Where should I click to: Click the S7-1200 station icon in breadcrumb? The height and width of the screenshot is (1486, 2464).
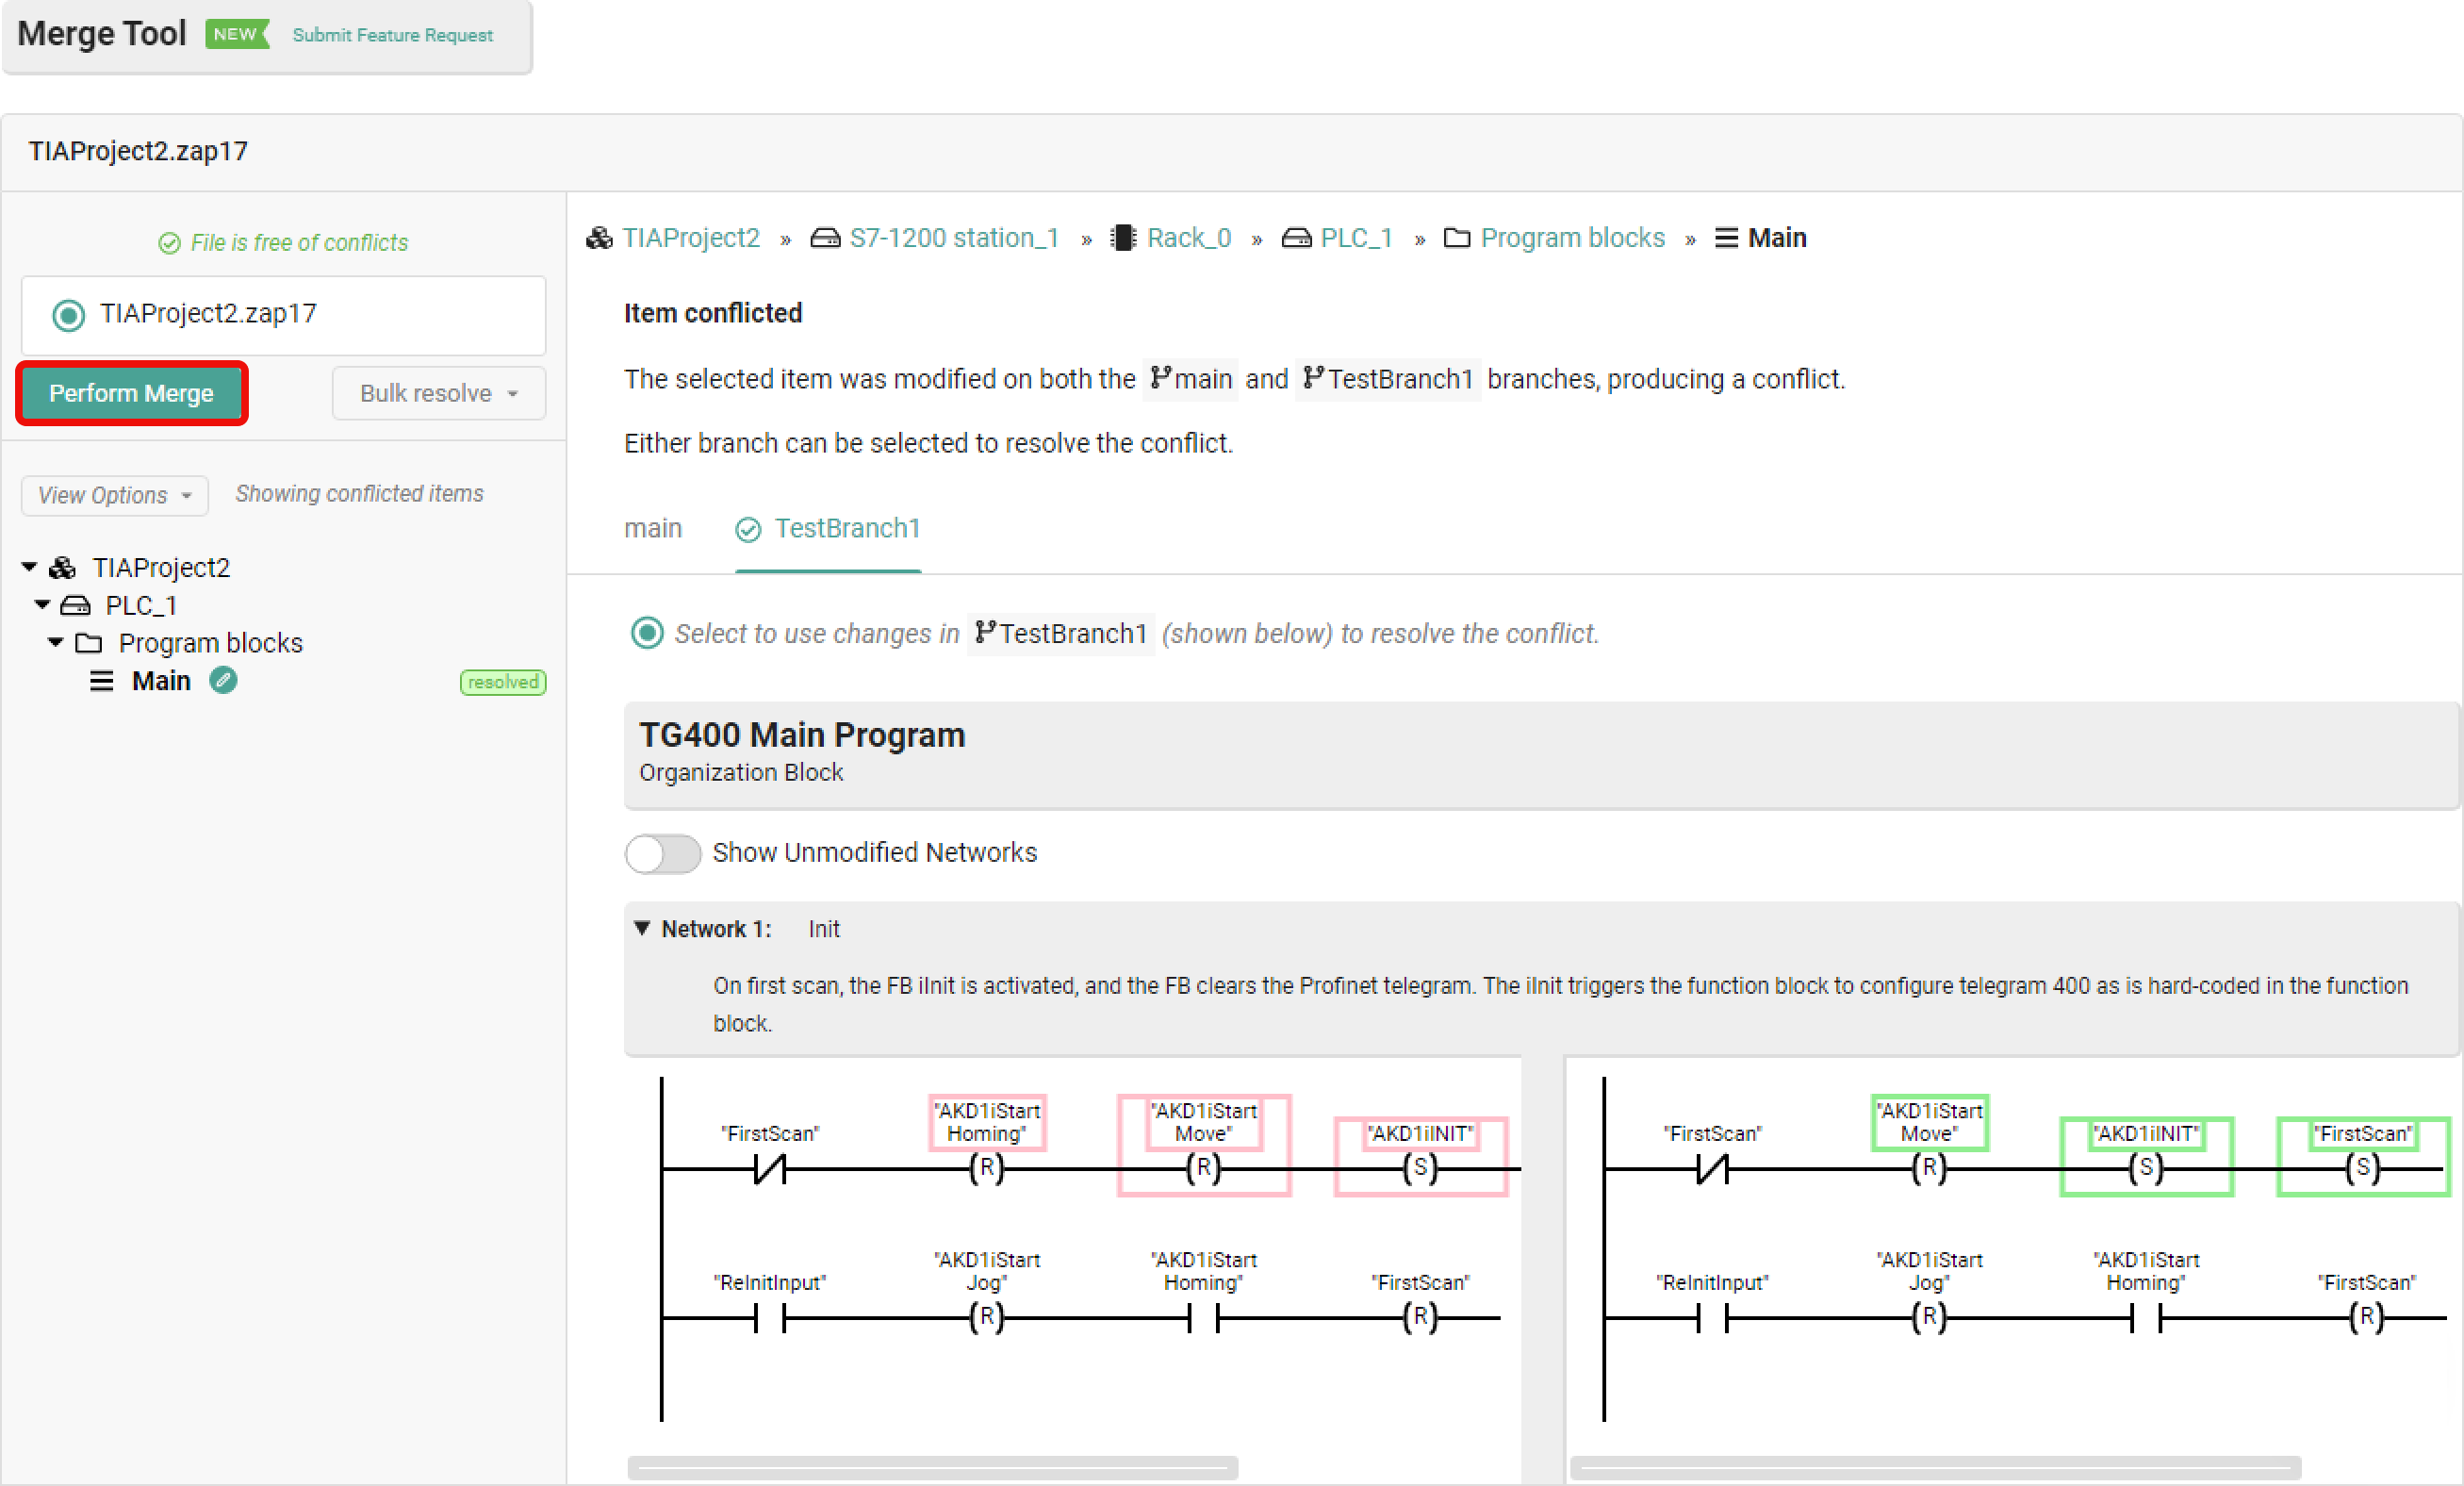(x=825, y=238)
